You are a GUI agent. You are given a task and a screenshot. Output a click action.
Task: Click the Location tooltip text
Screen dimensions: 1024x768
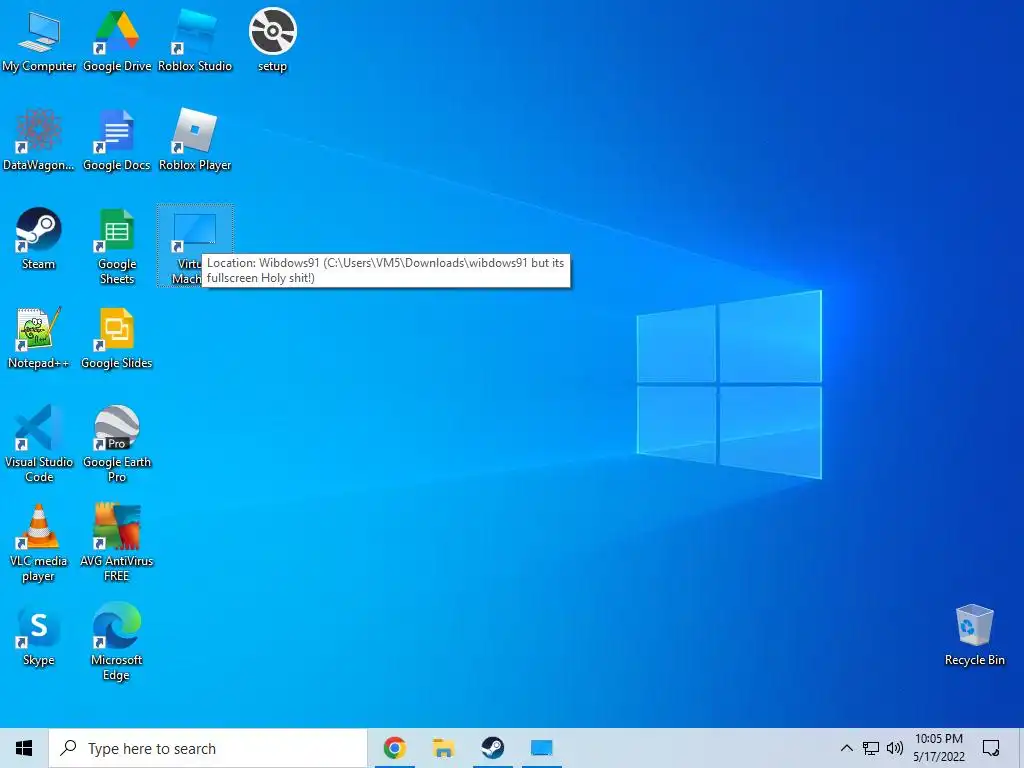[385, 270]
